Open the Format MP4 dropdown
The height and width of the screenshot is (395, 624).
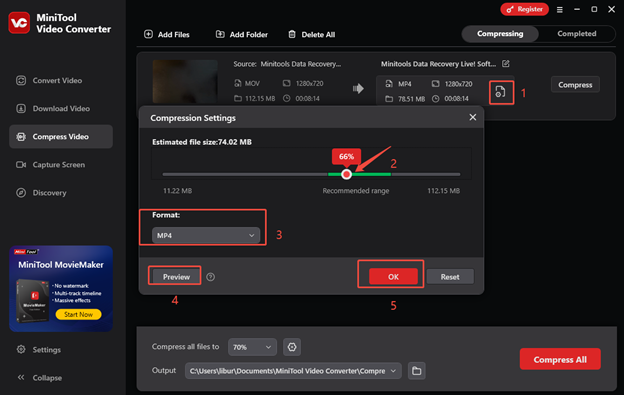point(206,235)
